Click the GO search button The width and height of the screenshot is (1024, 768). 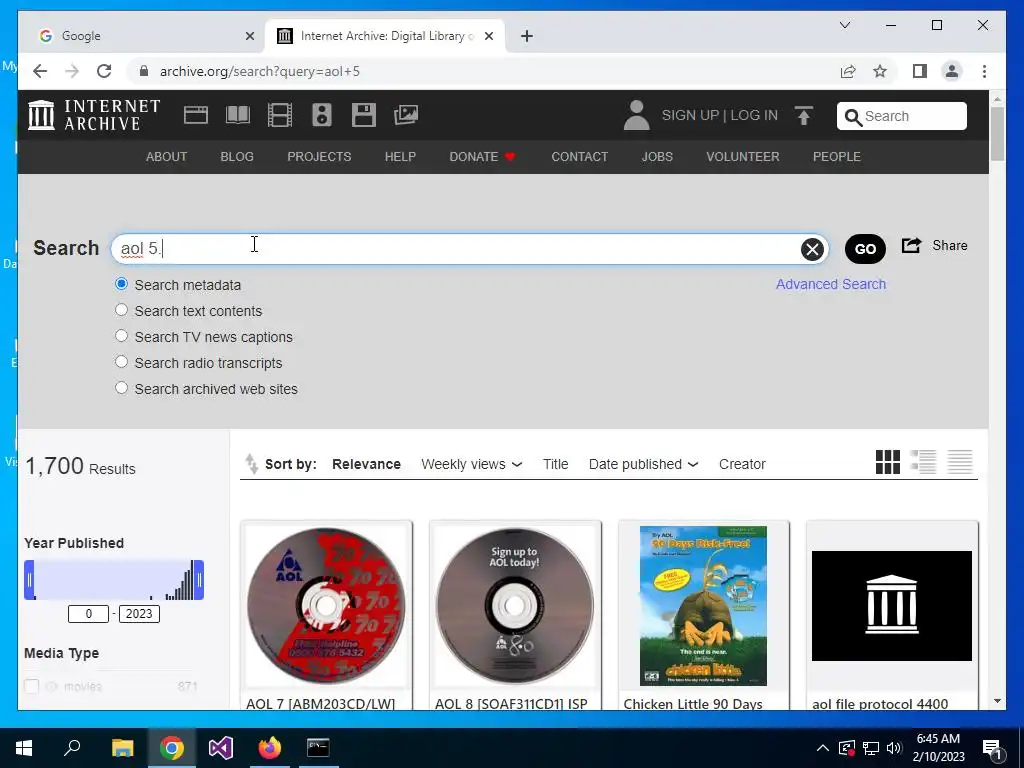tap(865, 249)
